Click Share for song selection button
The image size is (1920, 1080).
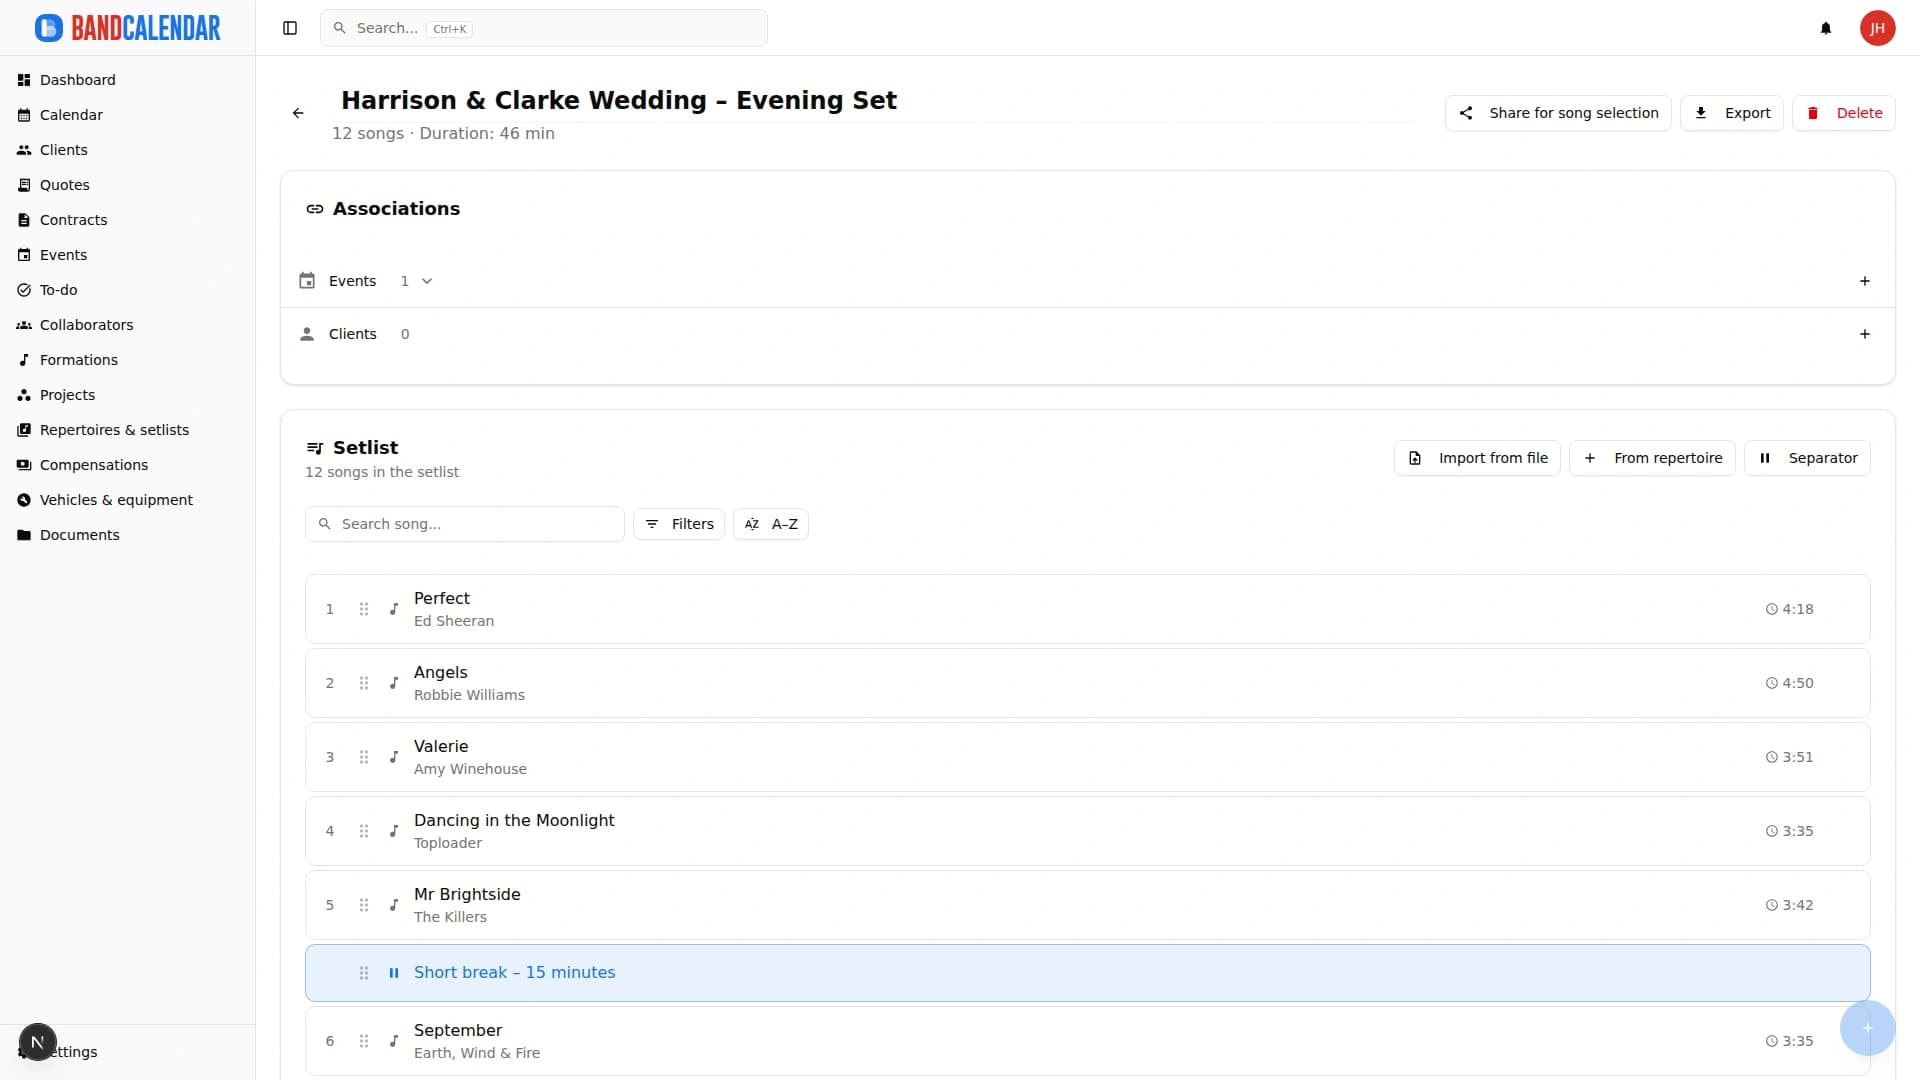pos(1558,113)
